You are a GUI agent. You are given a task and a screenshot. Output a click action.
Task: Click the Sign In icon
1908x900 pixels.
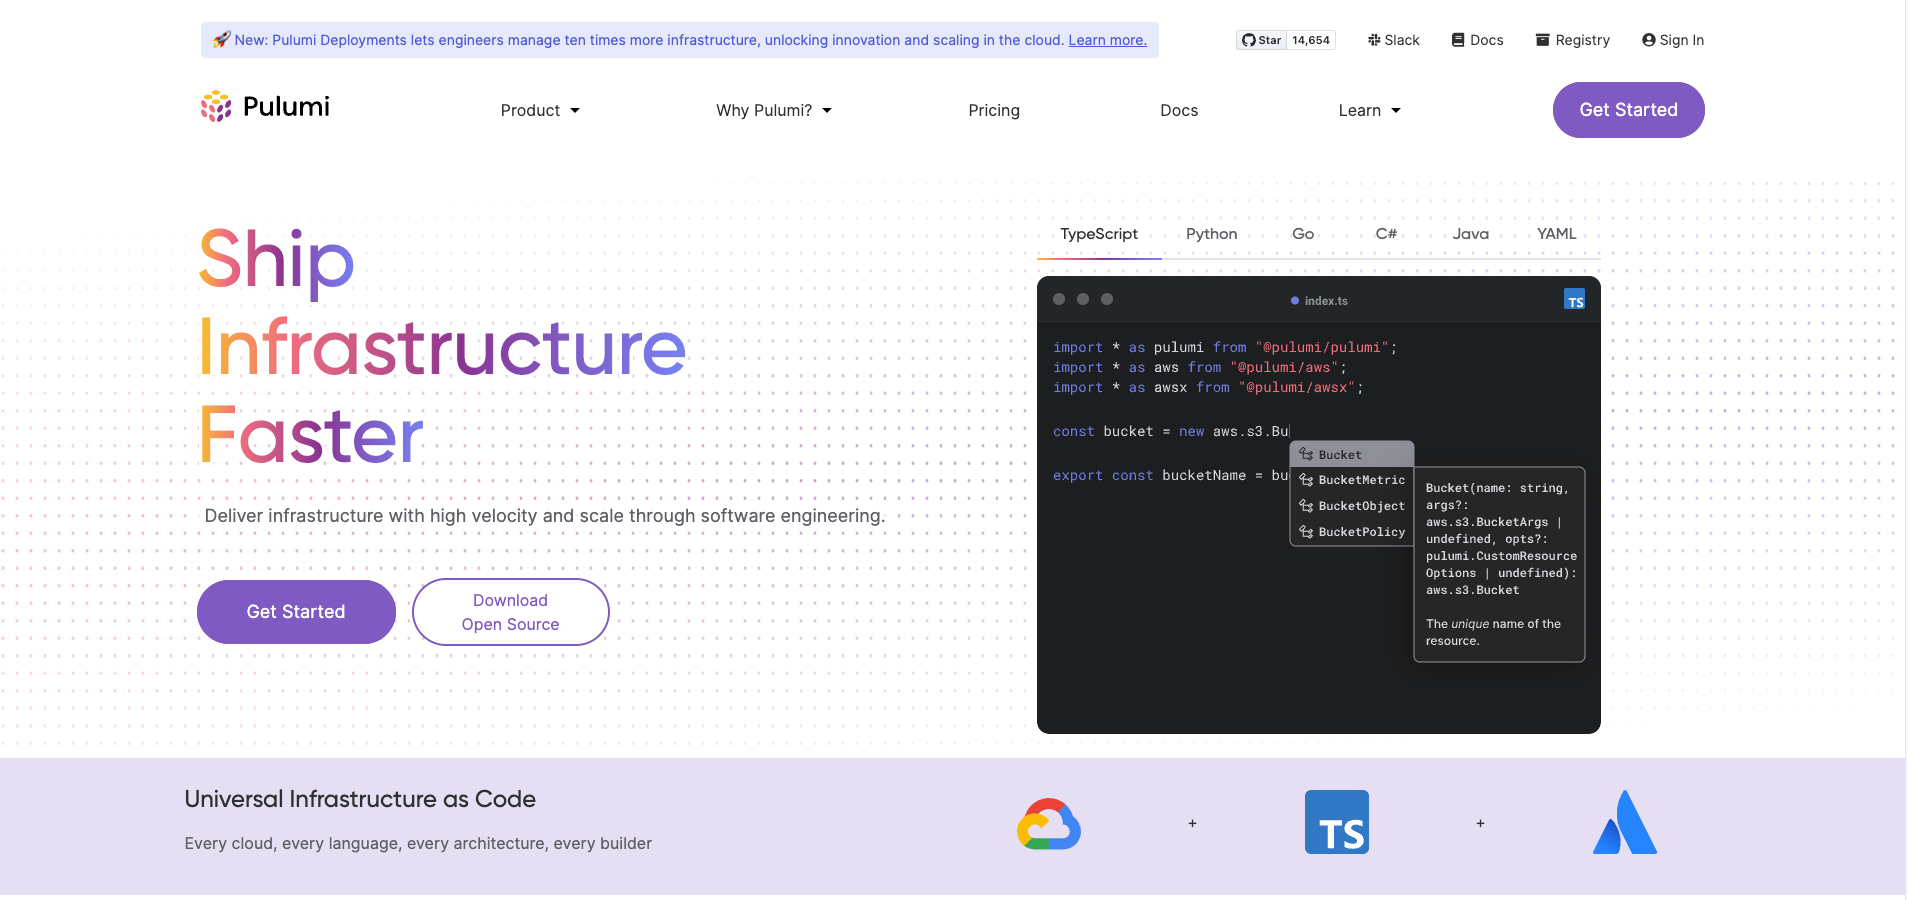coord(1671,40)
